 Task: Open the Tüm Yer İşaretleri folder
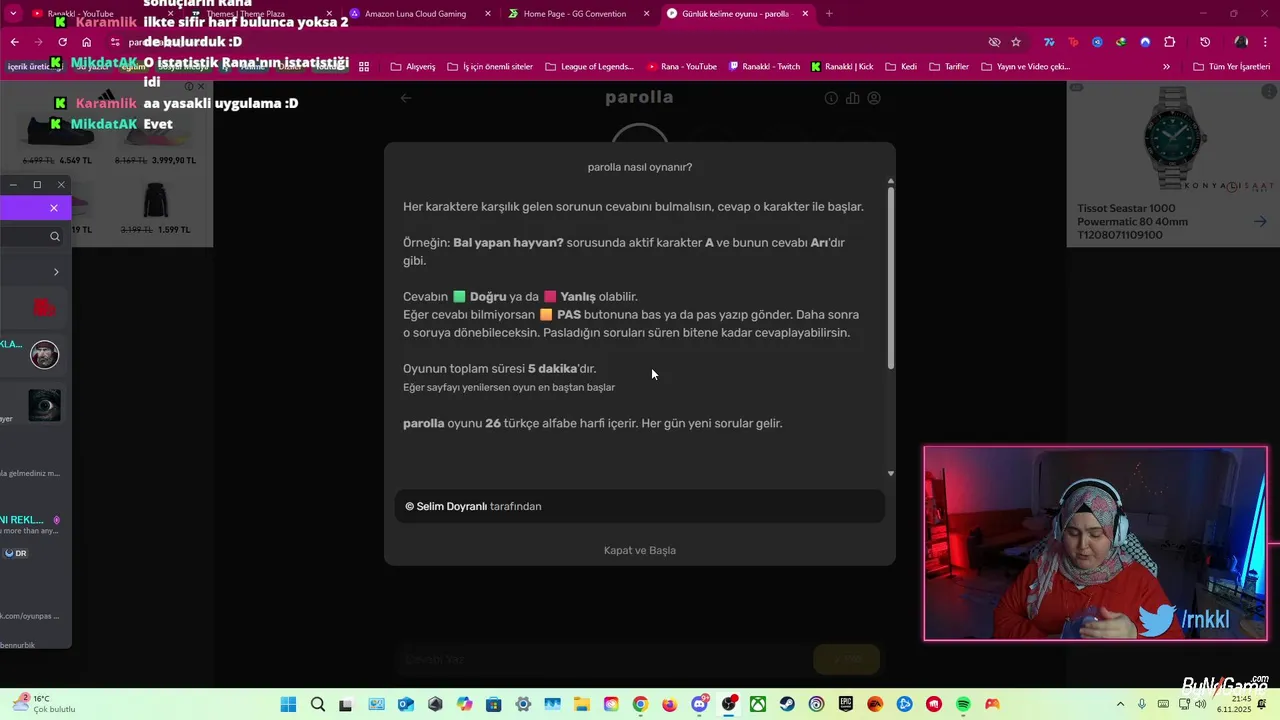1231,67
